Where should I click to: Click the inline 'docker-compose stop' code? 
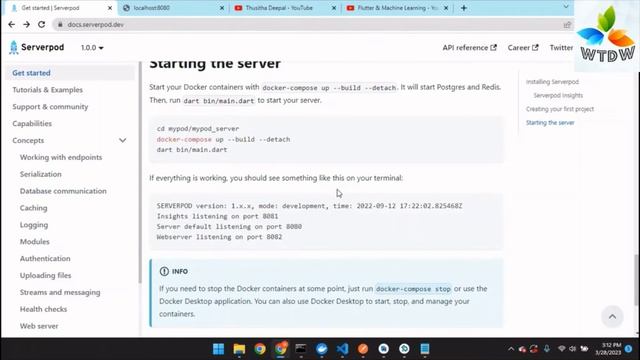click(413, 289)
